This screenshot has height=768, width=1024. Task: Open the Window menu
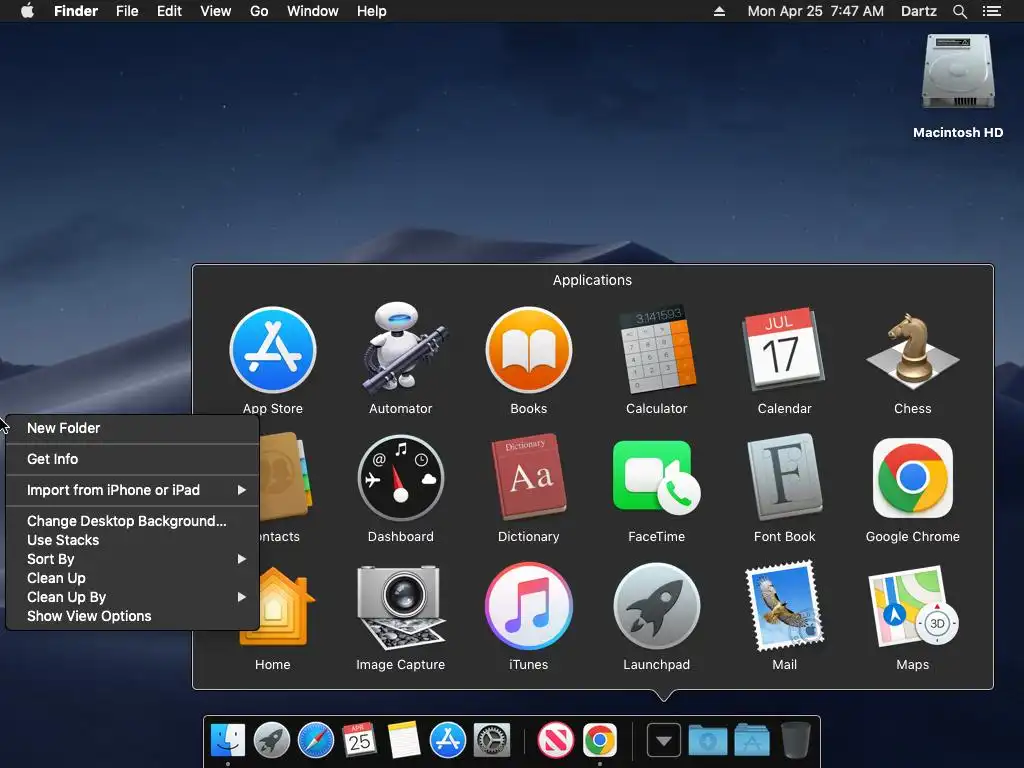[x=313, y=11]
